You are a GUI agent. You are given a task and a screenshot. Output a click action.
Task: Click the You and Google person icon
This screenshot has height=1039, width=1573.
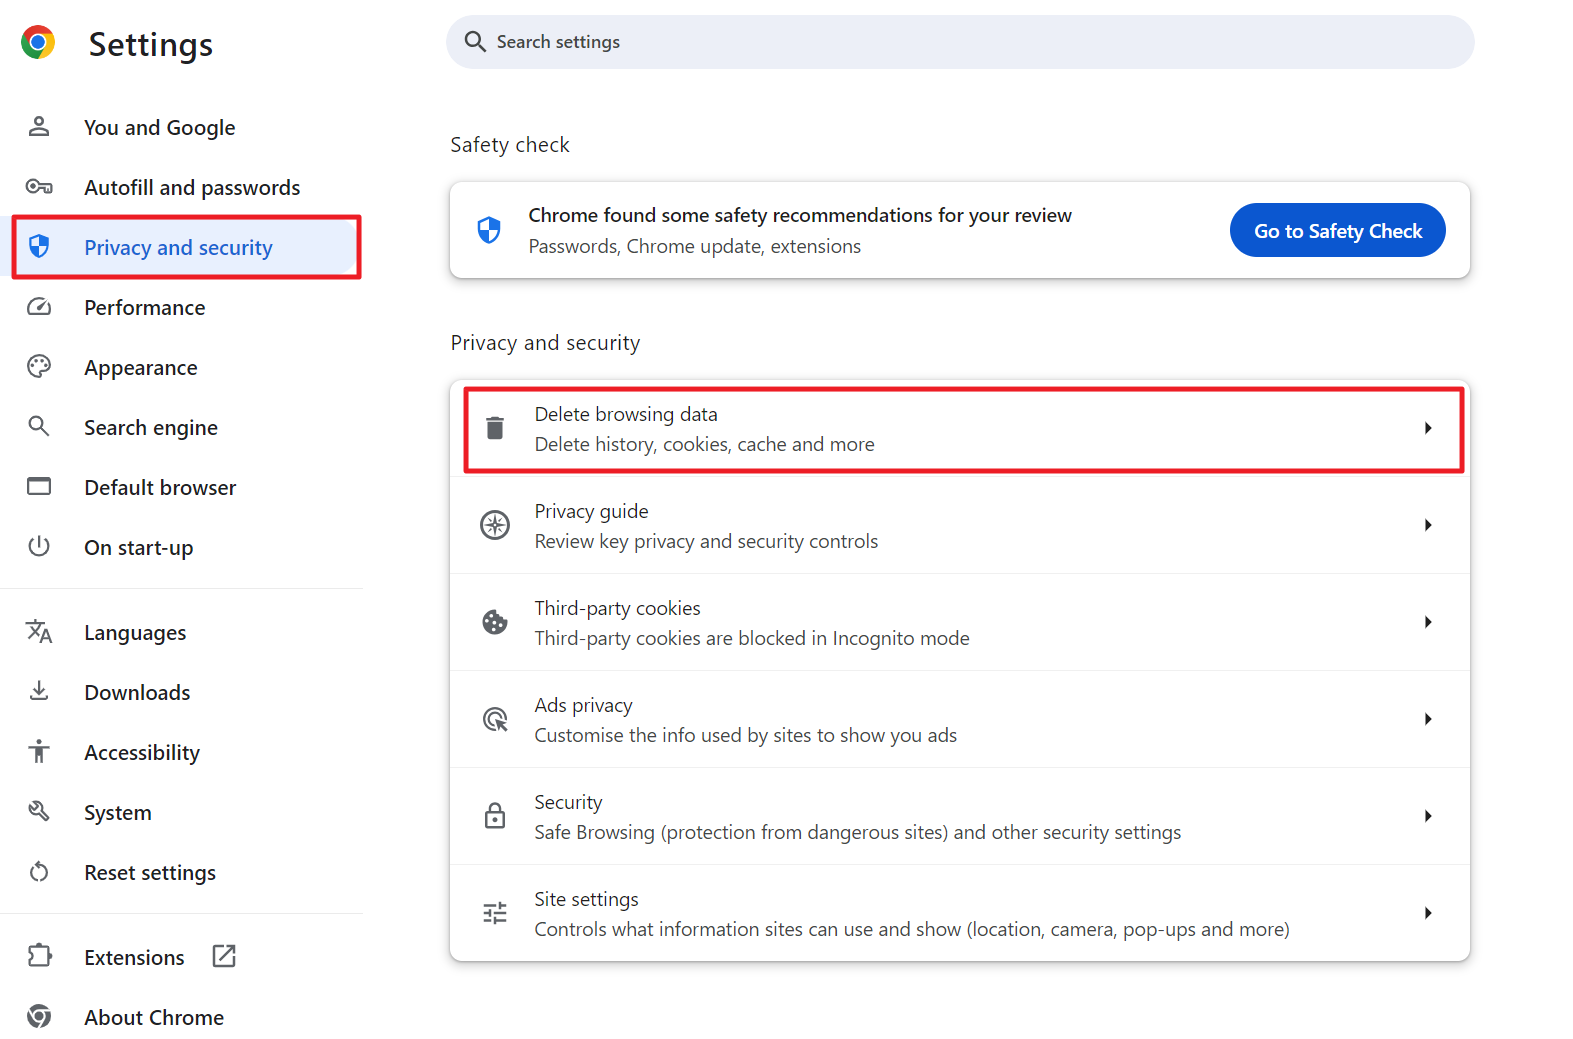tap(39, 126)
